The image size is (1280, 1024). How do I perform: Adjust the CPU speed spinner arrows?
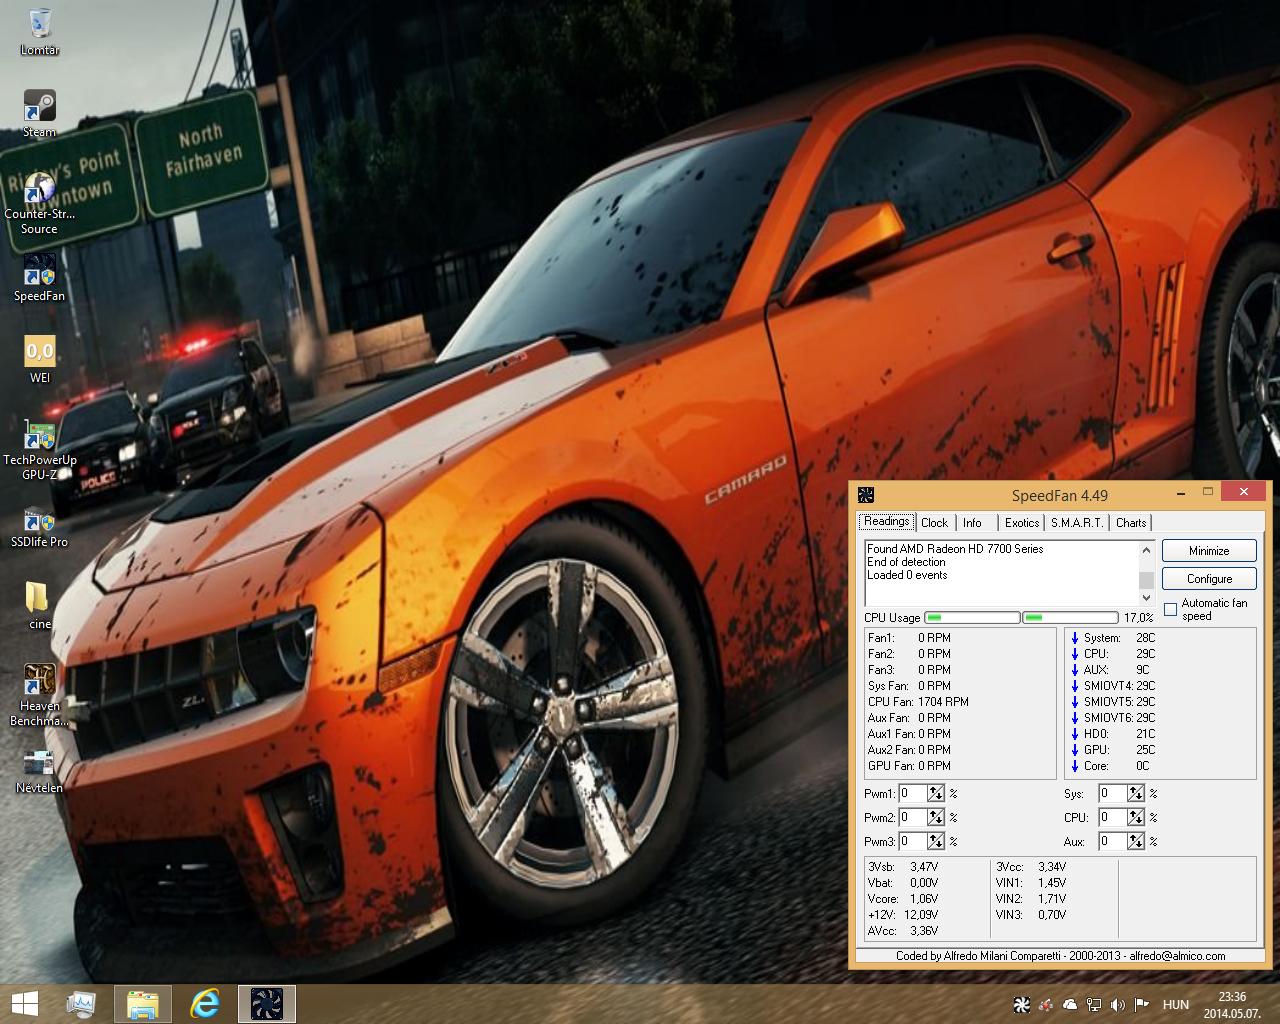click(1136, 817)
